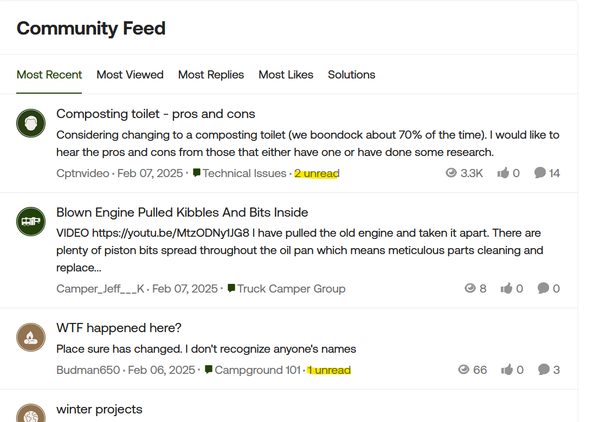The width and height of the screenshot is (600, 422).
Task: Click Camper_Jeff's RV avatar icon
Action: [x=32, y=222]
